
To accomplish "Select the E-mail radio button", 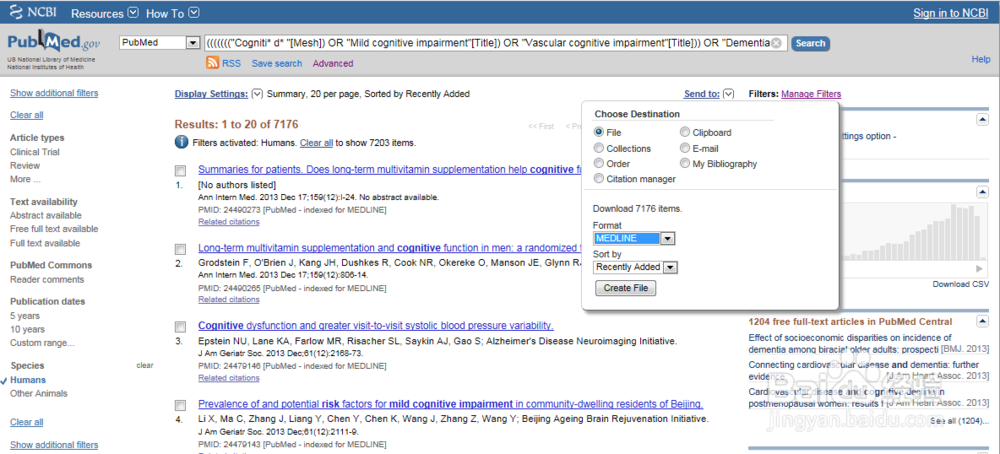I will pos(685,148).
